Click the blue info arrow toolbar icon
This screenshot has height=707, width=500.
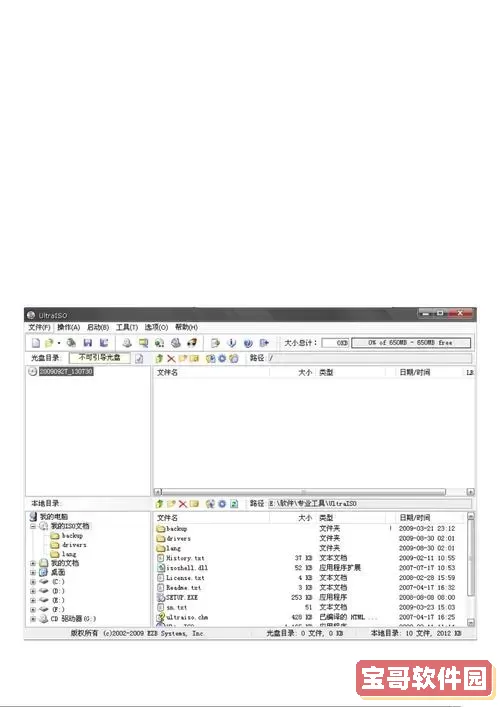[x=232, y=343]
